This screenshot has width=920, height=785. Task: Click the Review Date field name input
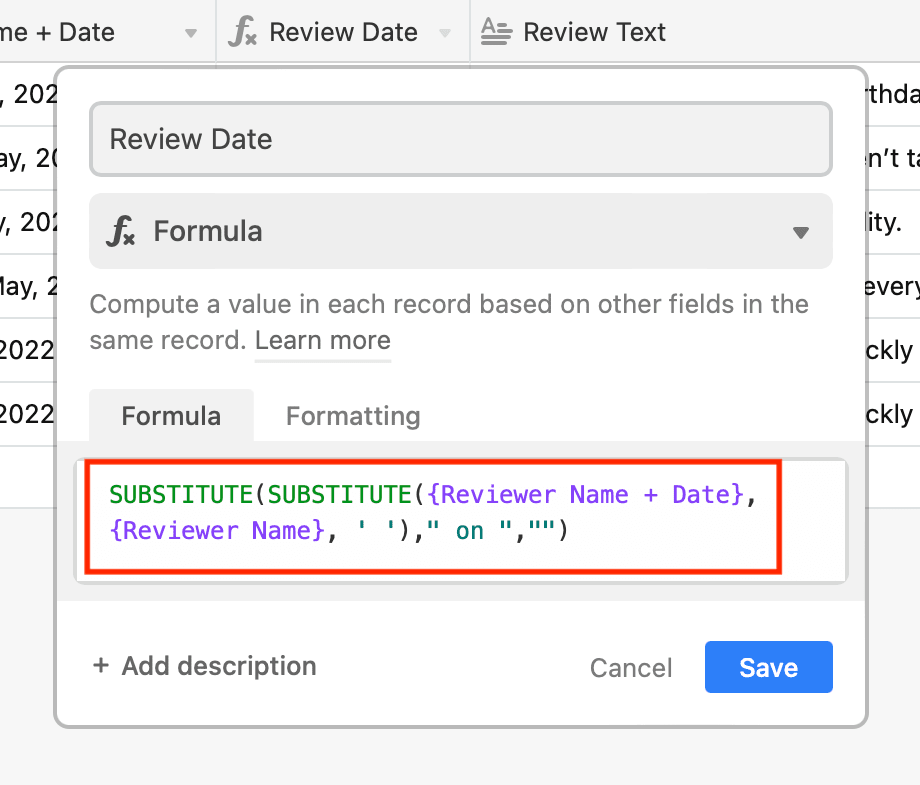pos(461,139)
